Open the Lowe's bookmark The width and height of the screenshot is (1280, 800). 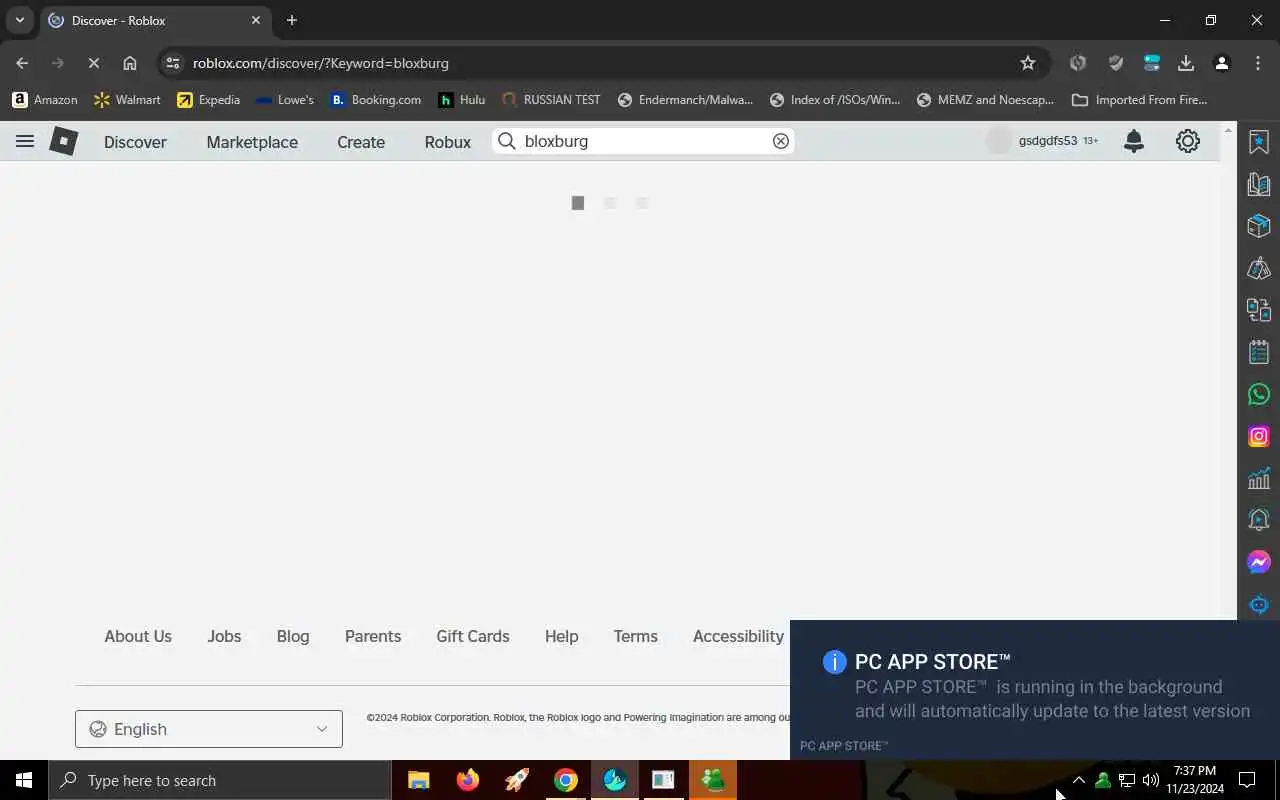click(x=285, y=100)
